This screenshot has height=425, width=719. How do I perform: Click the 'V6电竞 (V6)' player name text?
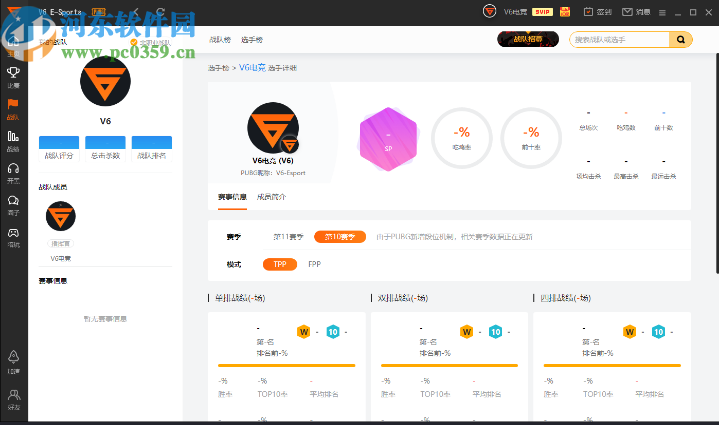click(273, 160)
